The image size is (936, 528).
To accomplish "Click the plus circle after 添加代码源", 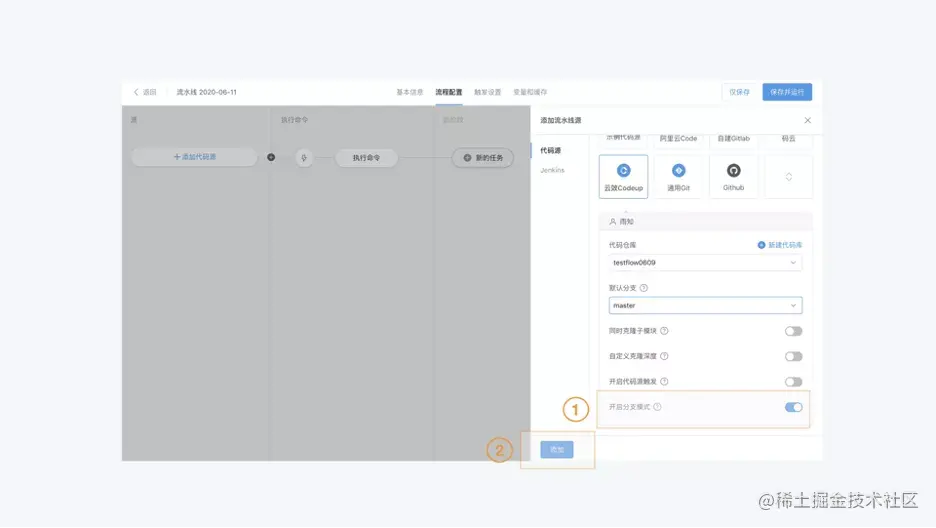I will tap(271, 158).
